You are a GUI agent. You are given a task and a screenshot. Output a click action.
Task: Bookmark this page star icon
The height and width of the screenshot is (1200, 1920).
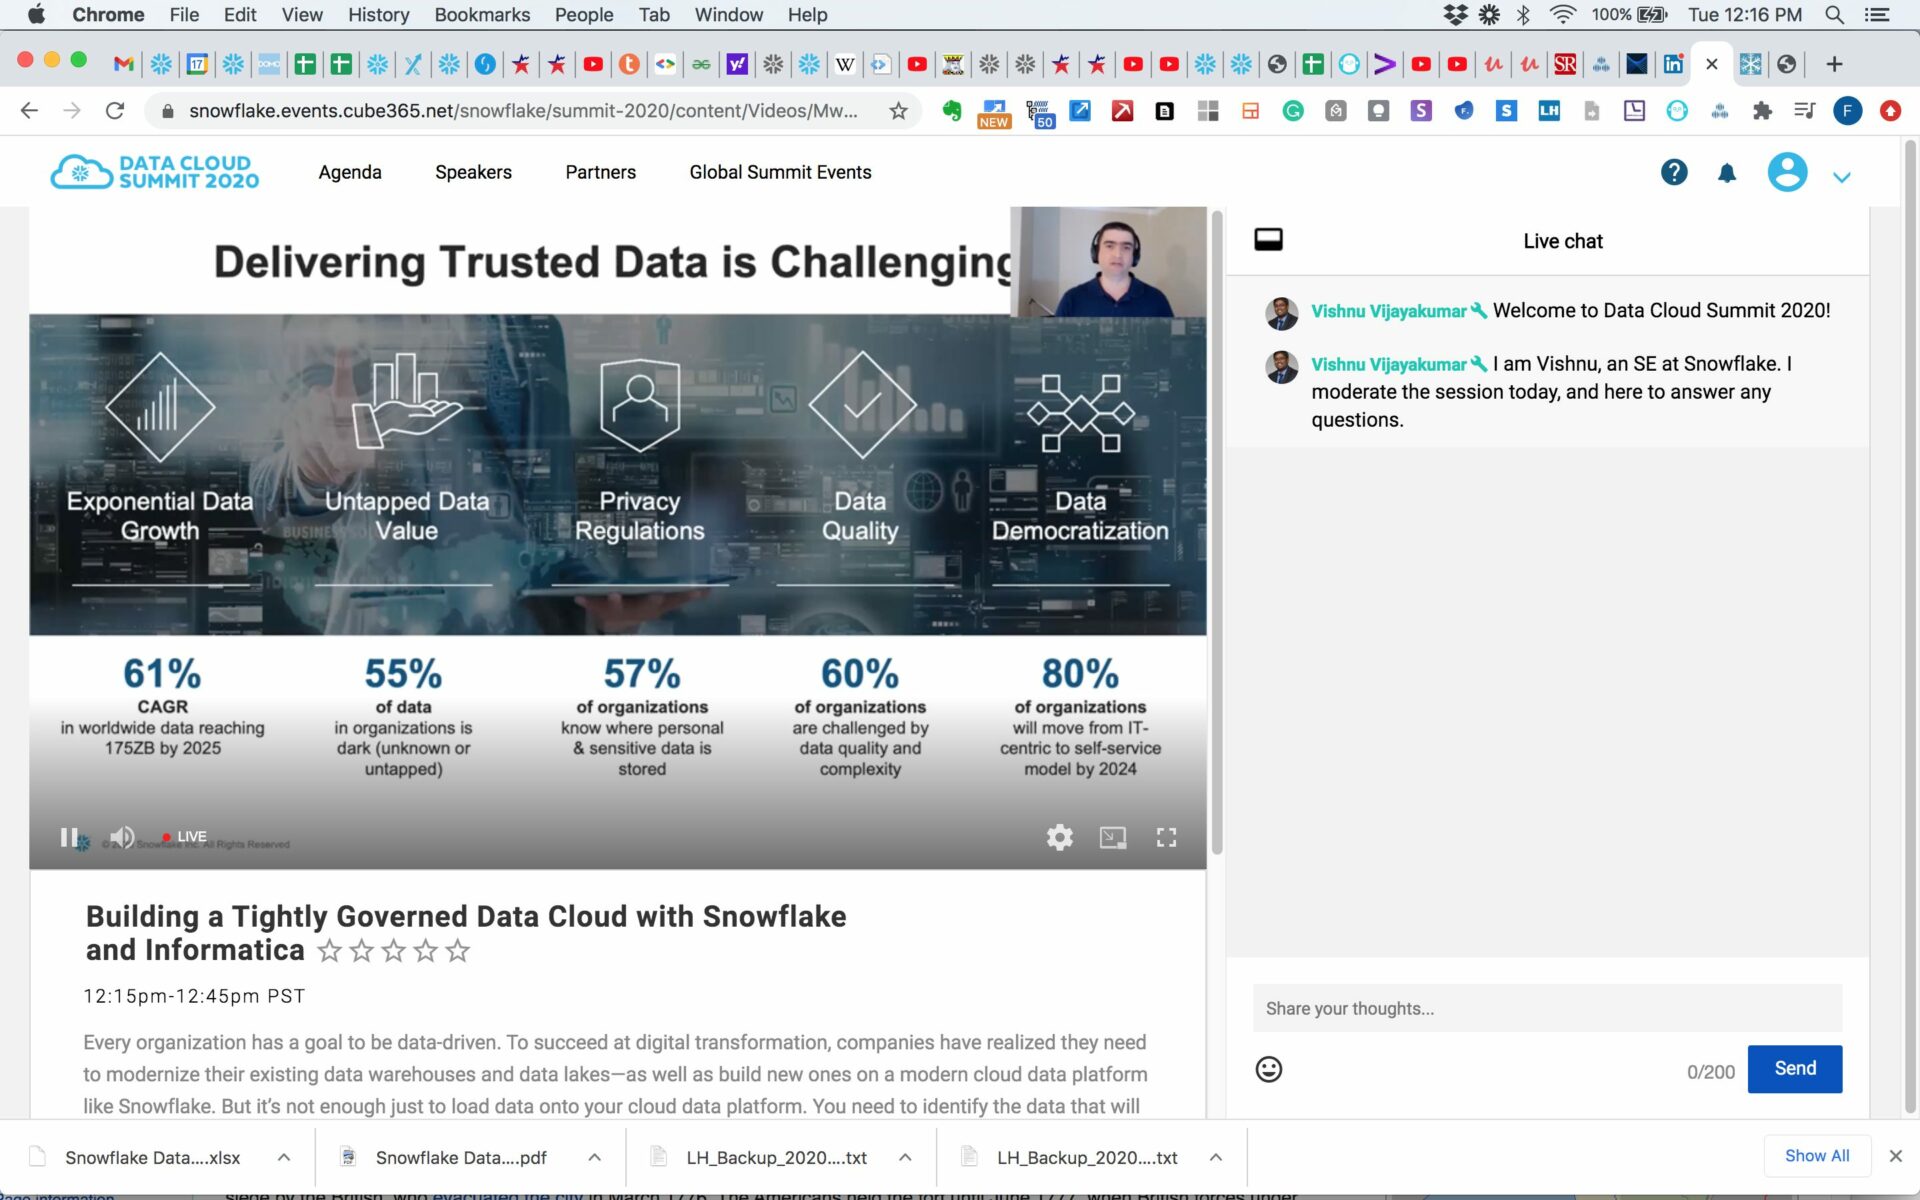click(898, 111)
